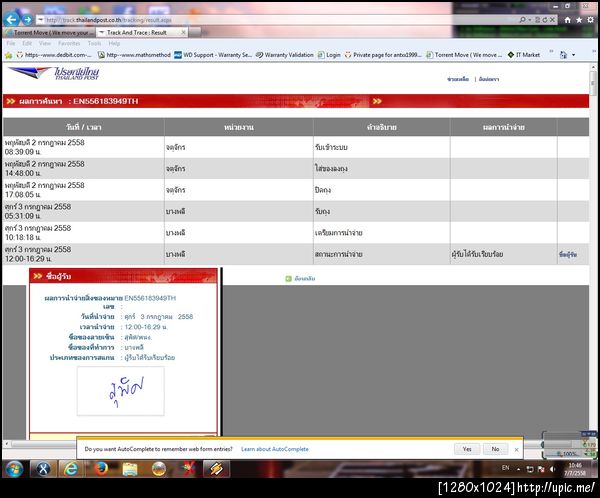Open the Learn about AutoComplete link
Image resolution: width=600 pixels, height=498 pixels.
[x=275, y=449]
